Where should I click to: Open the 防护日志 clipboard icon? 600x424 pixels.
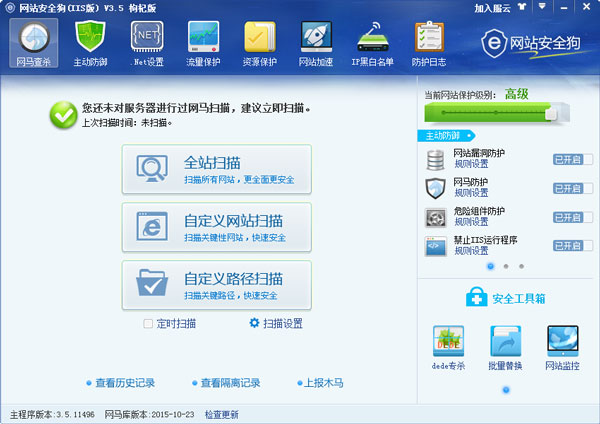(429, 37)
